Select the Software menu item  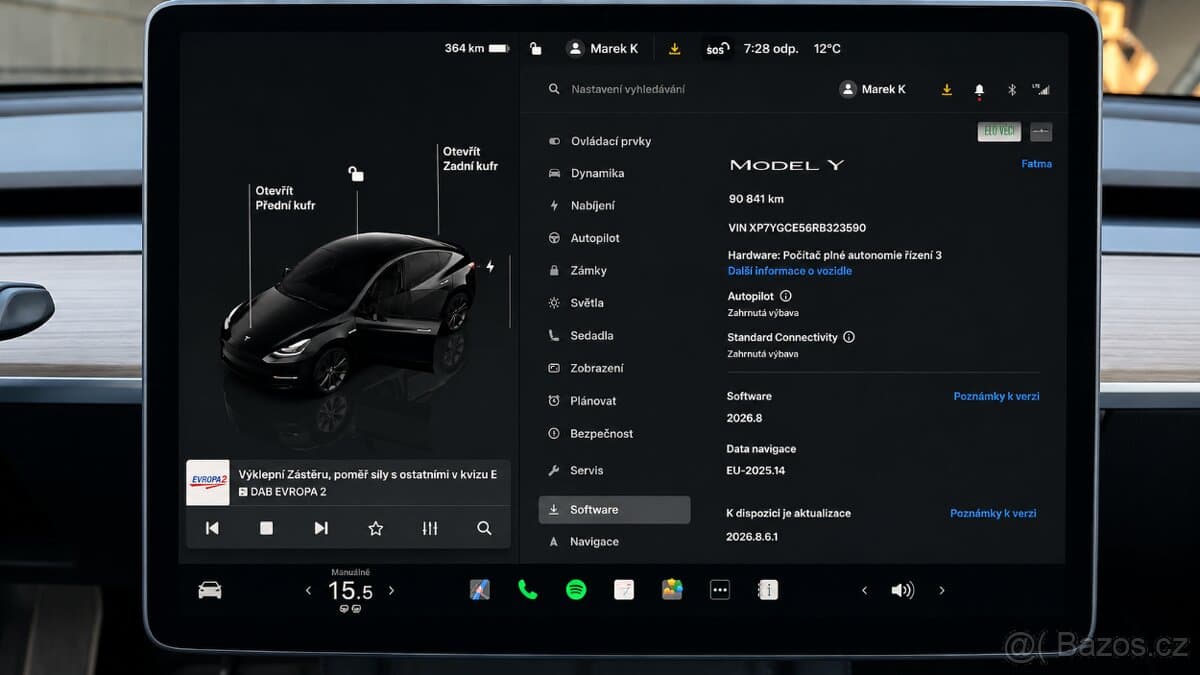point(614,509)
